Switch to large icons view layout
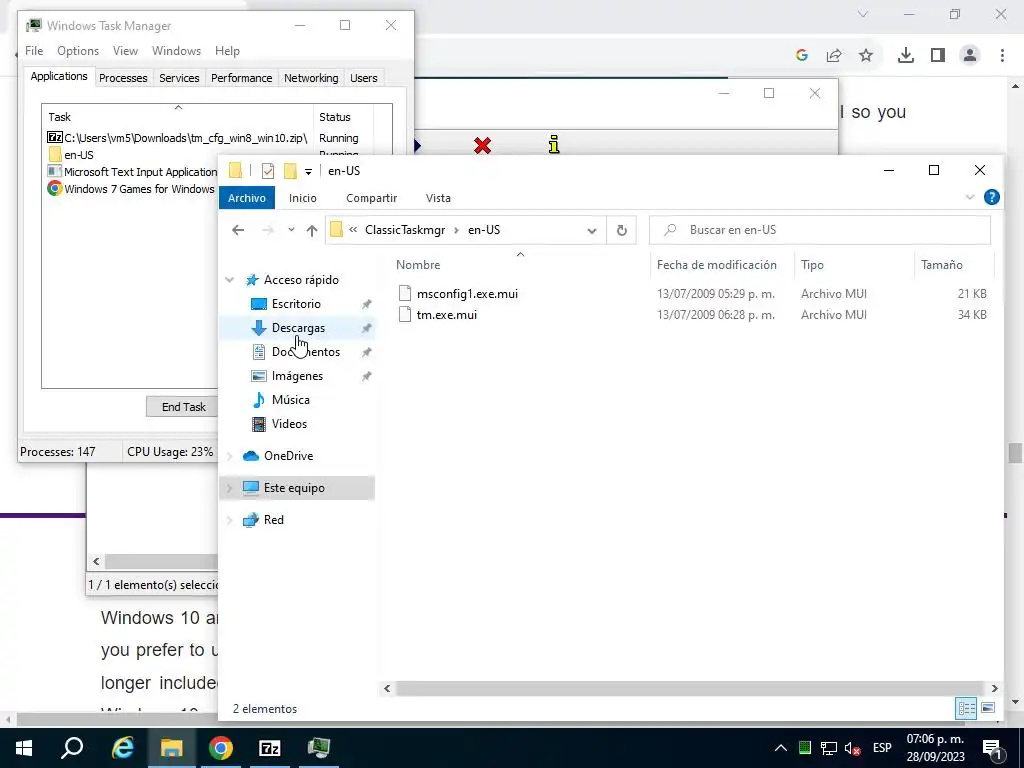The image size is (1024, 768). tap(988, 708)
